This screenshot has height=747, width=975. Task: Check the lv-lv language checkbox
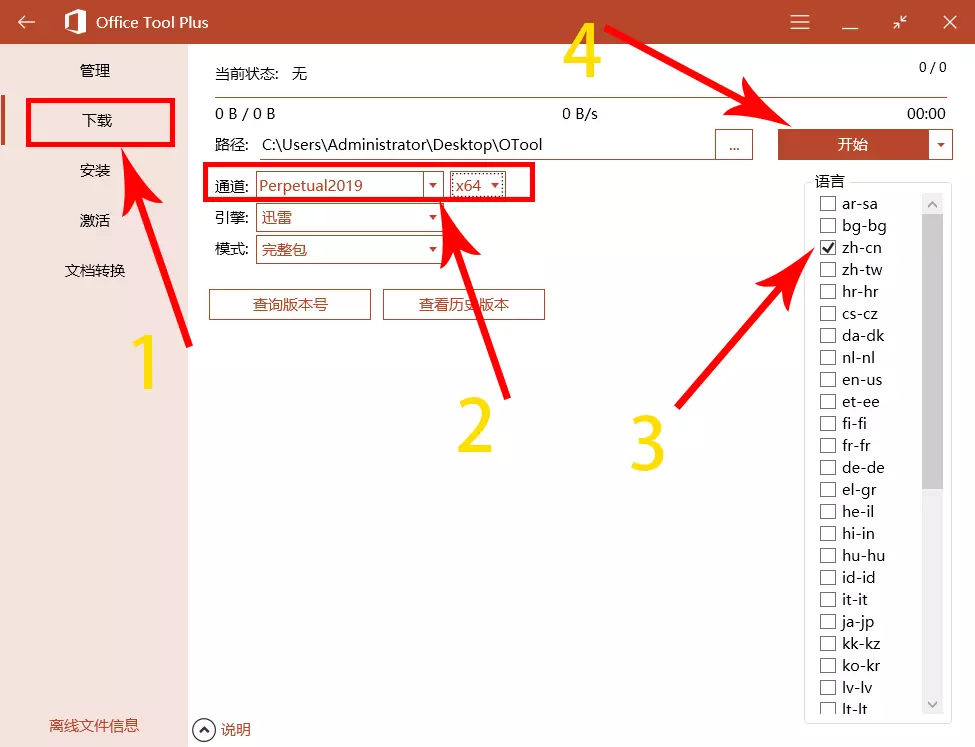tap(828, 687)
